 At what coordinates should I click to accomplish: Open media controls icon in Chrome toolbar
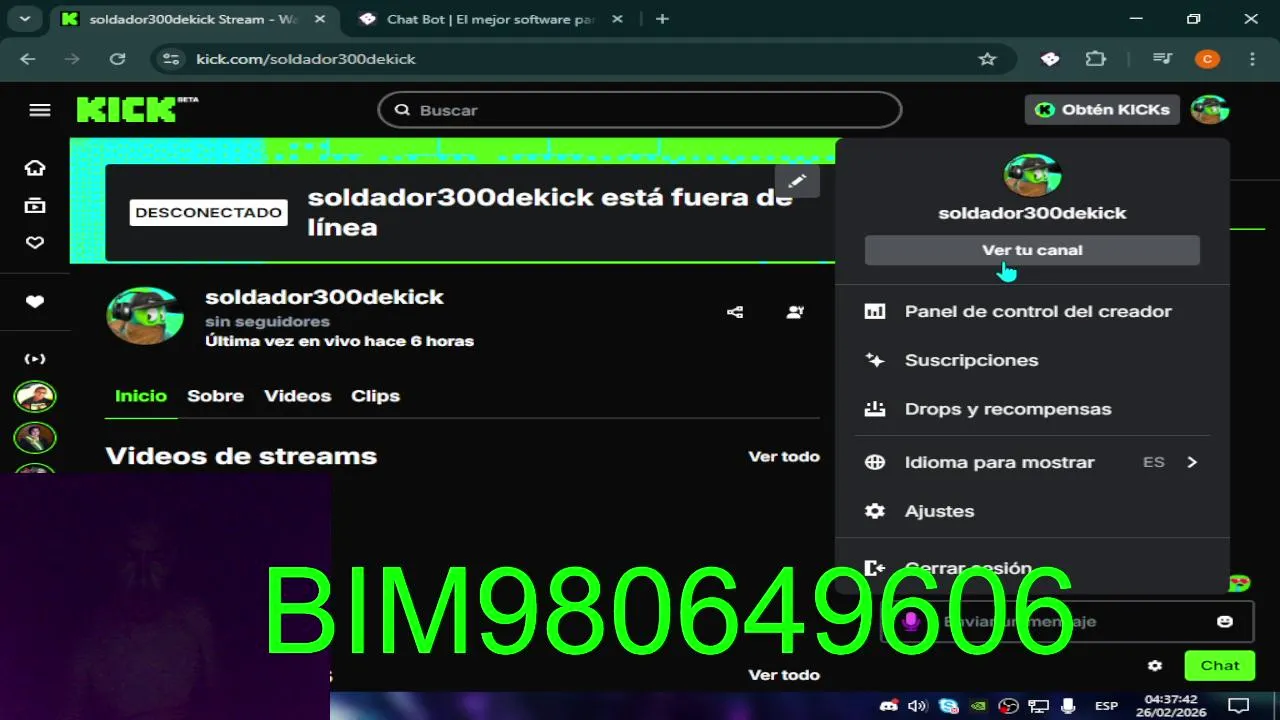tap(1162, 59)
